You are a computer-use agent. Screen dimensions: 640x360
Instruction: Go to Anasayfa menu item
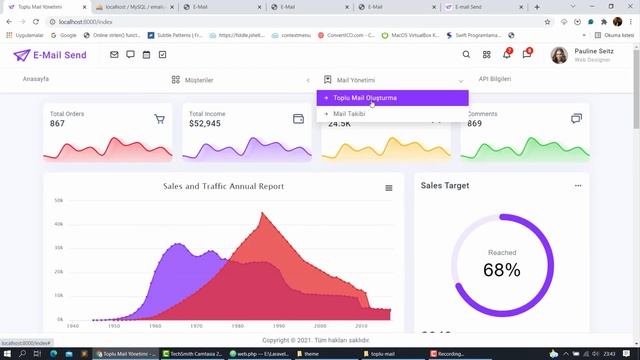click(x=36, y=79)
